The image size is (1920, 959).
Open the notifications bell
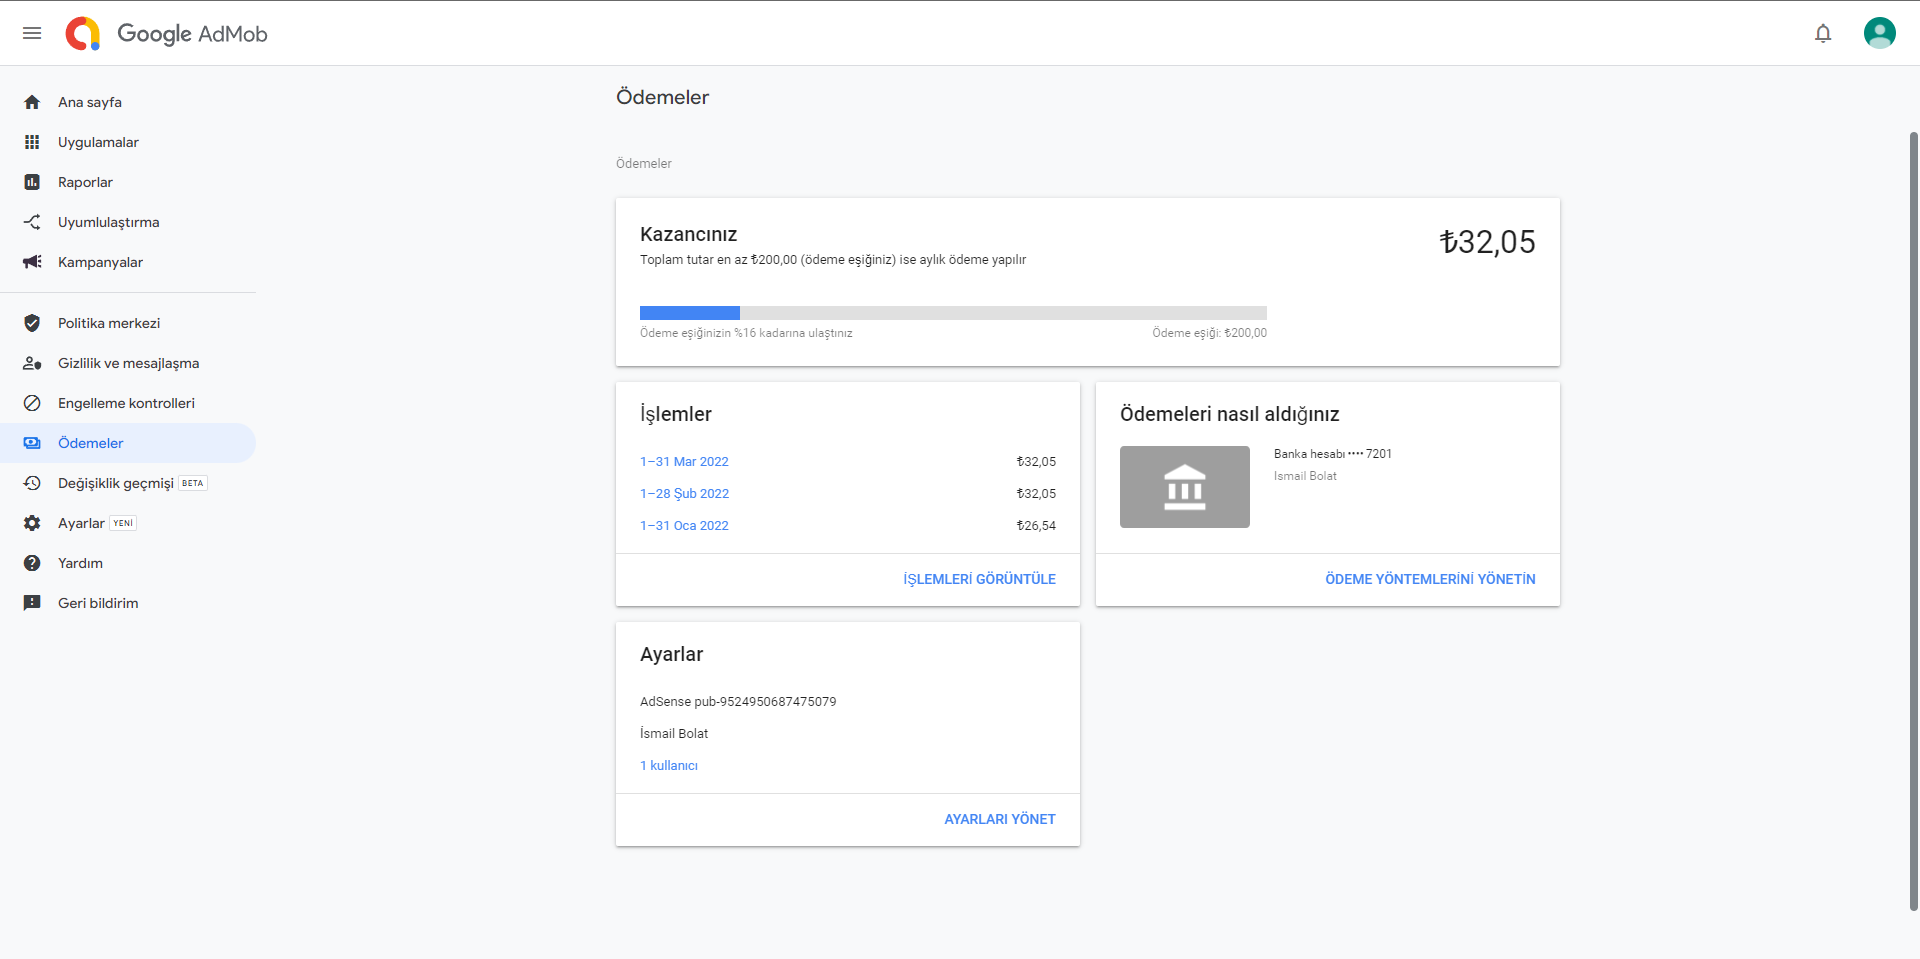tap(1823, 33)
